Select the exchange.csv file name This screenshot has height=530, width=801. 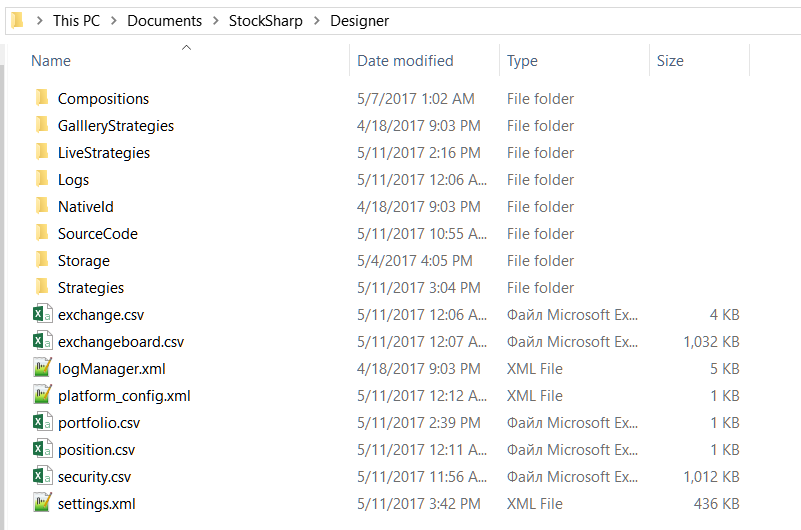click(x=101, y=315)
